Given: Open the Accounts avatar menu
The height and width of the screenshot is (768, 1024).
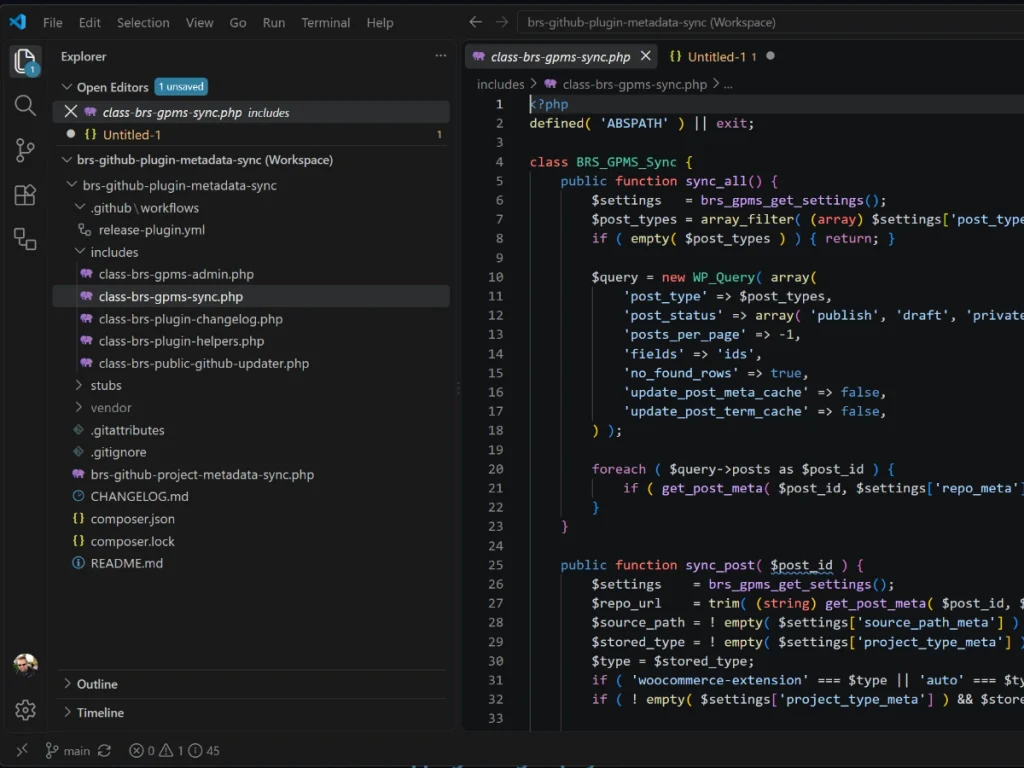Looking at the screenshot, I should pos(25,665).
